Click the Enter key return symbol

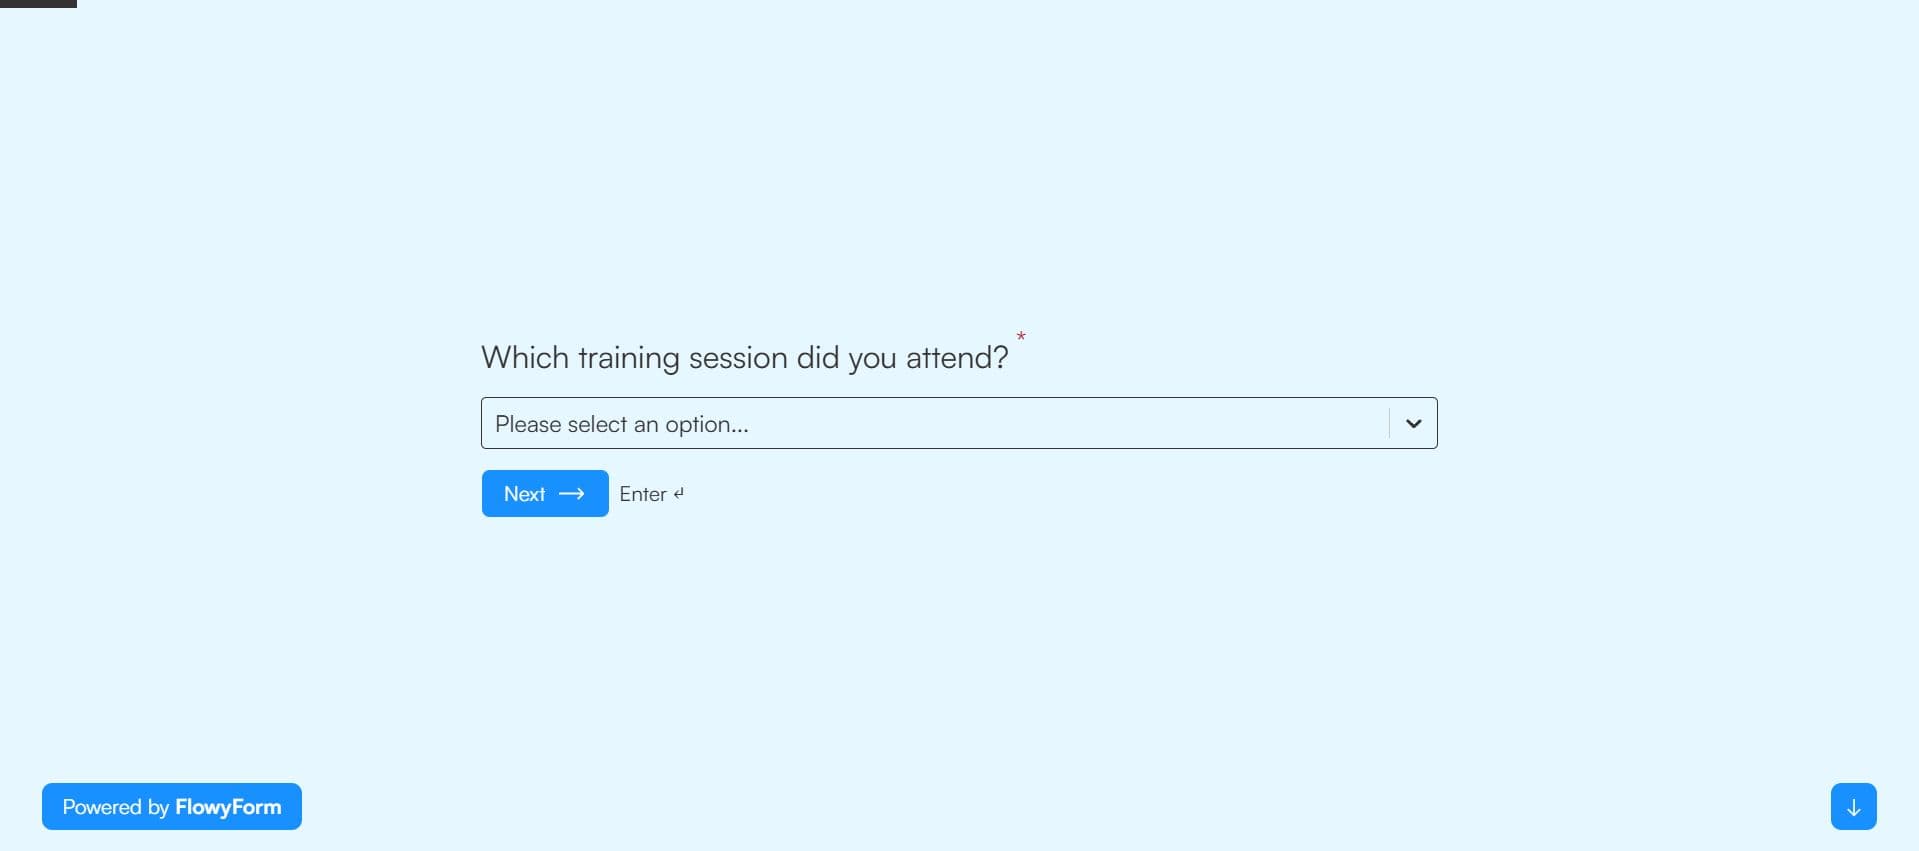(679, 493)
